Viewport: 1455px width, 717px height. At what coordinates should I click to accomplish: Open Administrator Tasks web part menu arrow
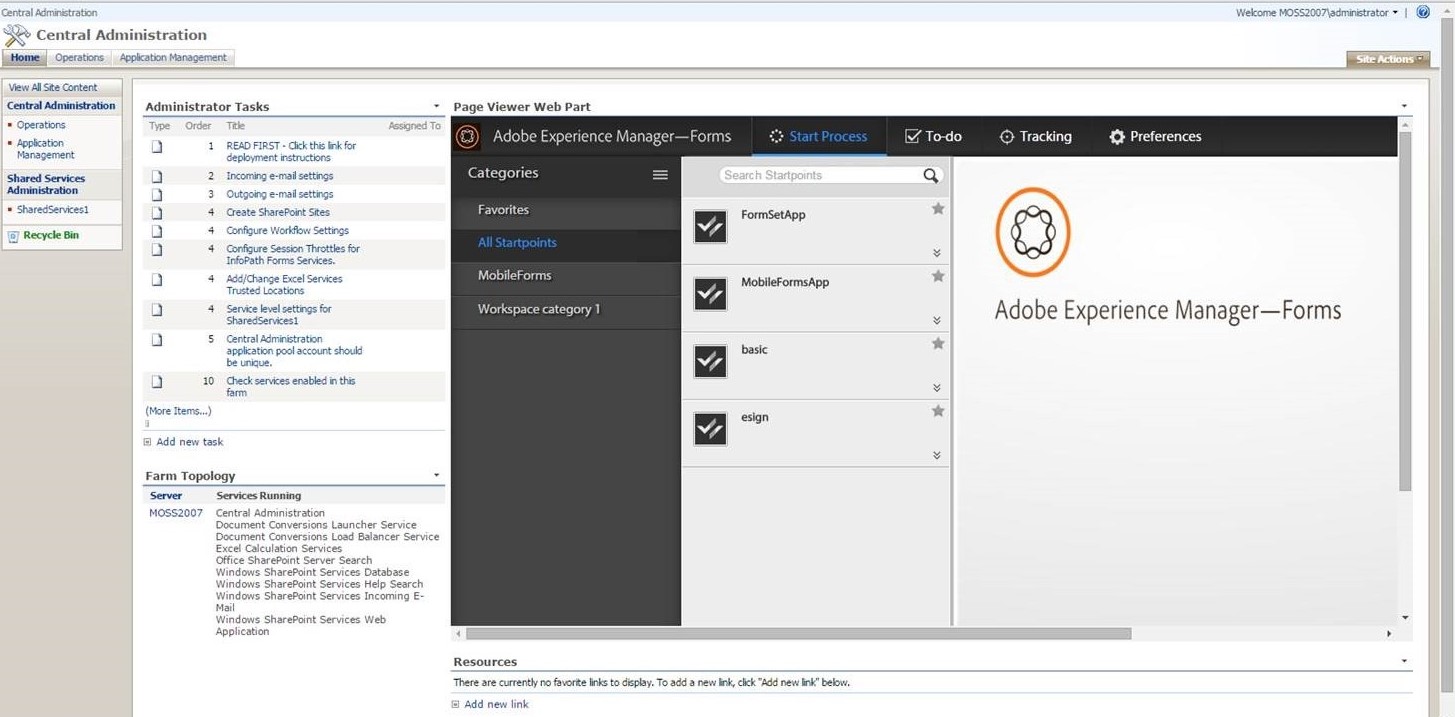[436, 106]
